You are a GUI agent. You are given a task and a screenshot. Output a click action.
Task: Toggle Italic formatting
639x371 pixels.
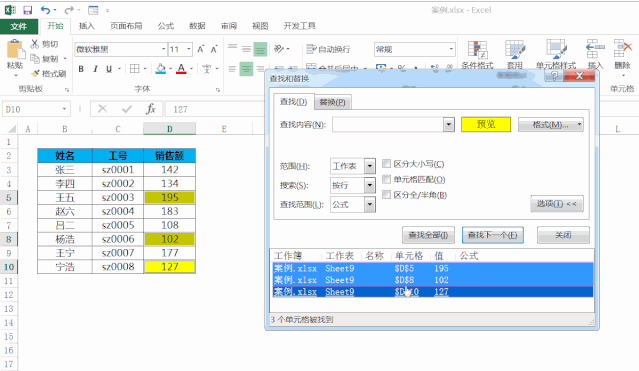[95, 69]
